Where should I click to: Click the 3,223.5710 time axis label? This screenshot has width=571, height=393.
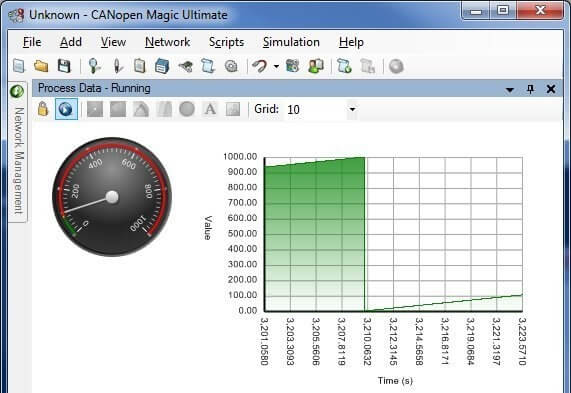pyautogui.click(x=522, y=341)
